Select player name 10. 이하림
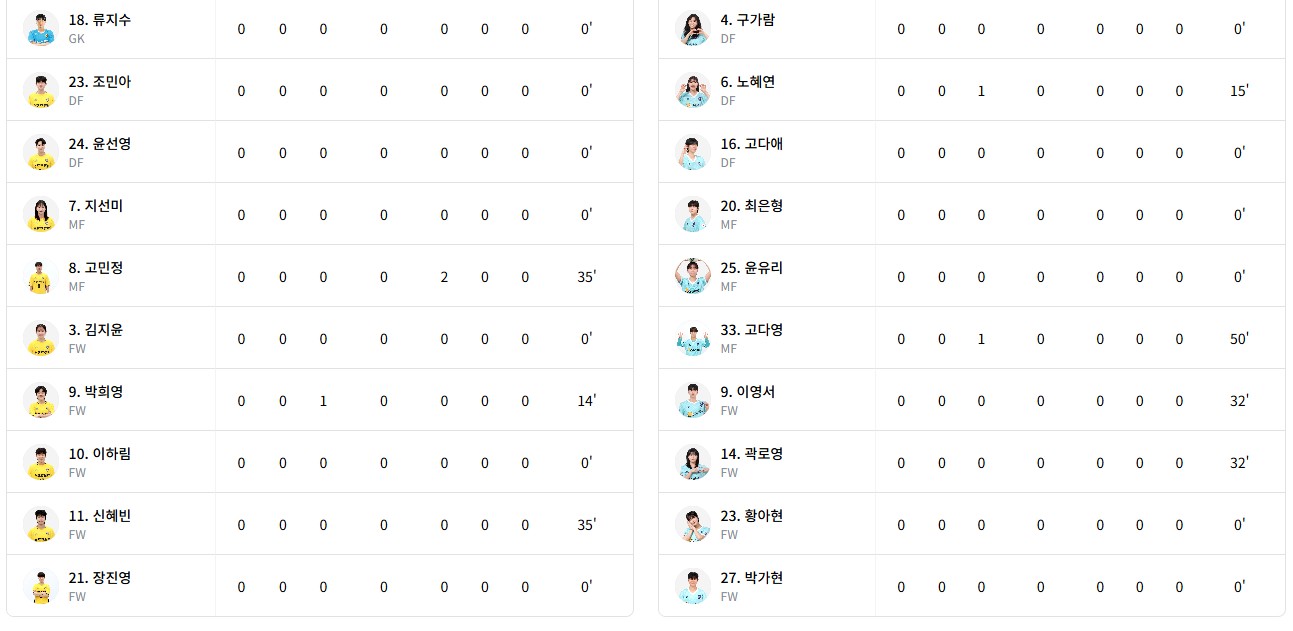 tap(99, 454)
